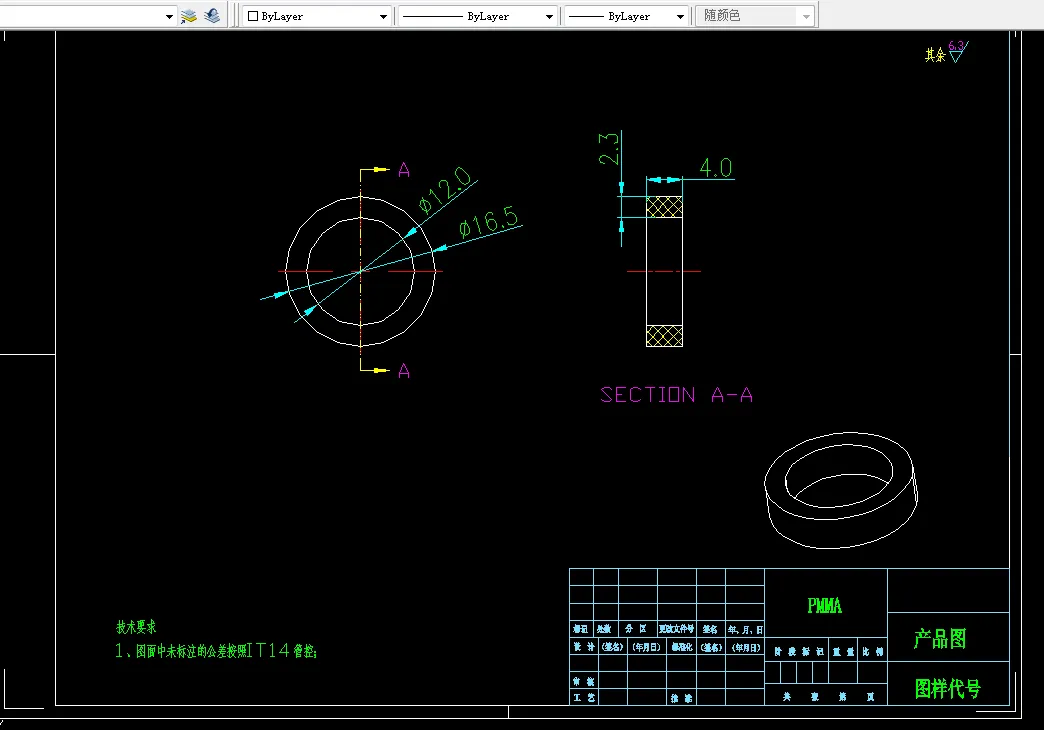Select the IT14 tolerance note line

pyautogui.click(x=216, y=651)
